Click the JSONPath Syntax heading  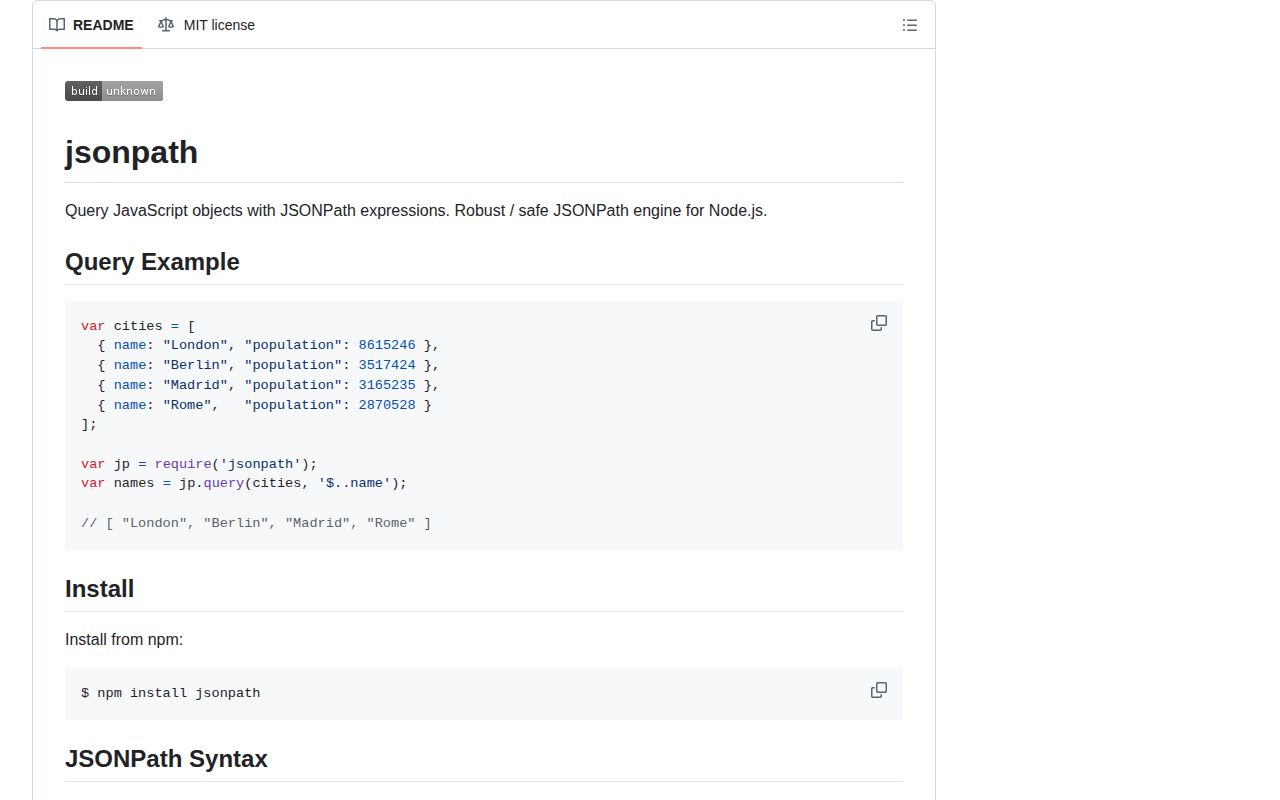point(166,759)
